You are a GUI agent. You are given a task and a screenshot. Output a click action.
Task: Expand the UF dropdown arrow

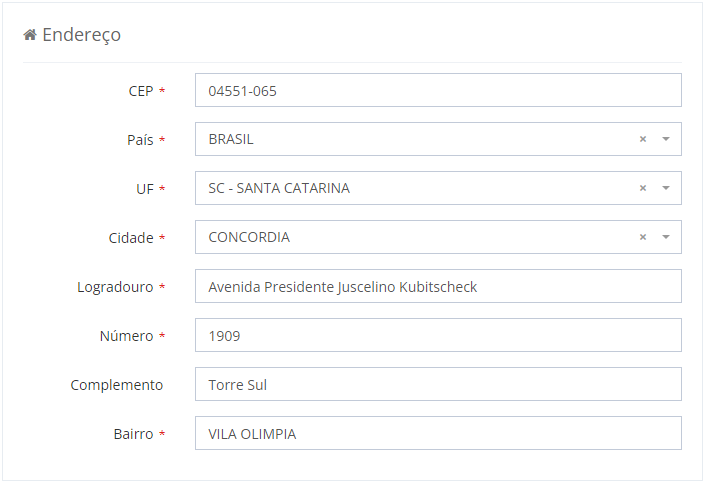pos(666,188)
